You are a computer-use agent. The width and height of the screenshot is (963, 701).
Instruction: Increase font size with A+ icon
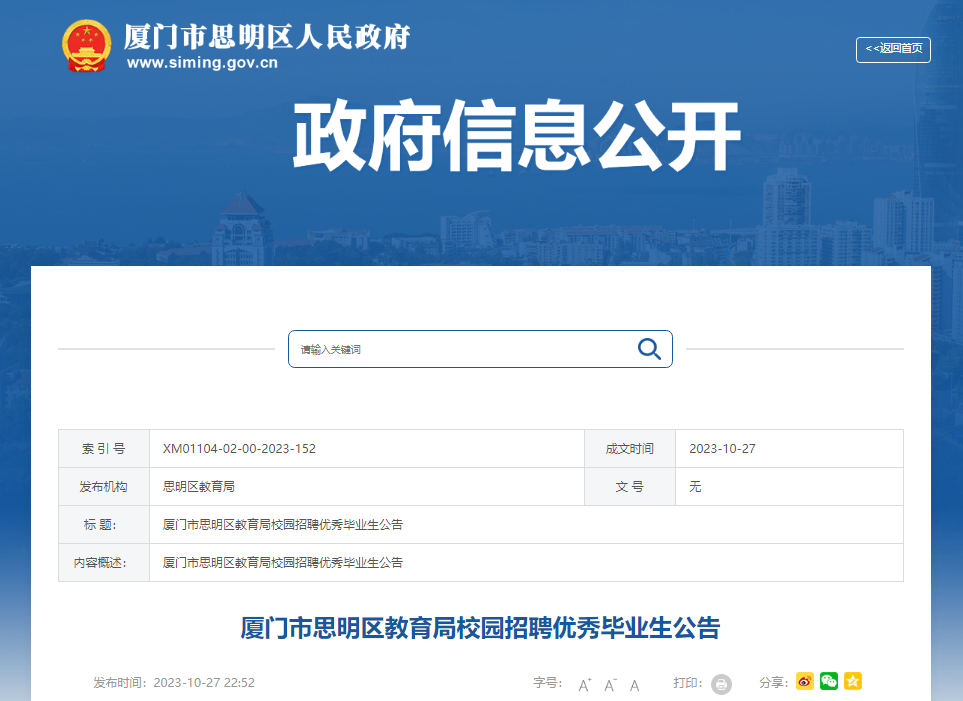coord(585,684)
